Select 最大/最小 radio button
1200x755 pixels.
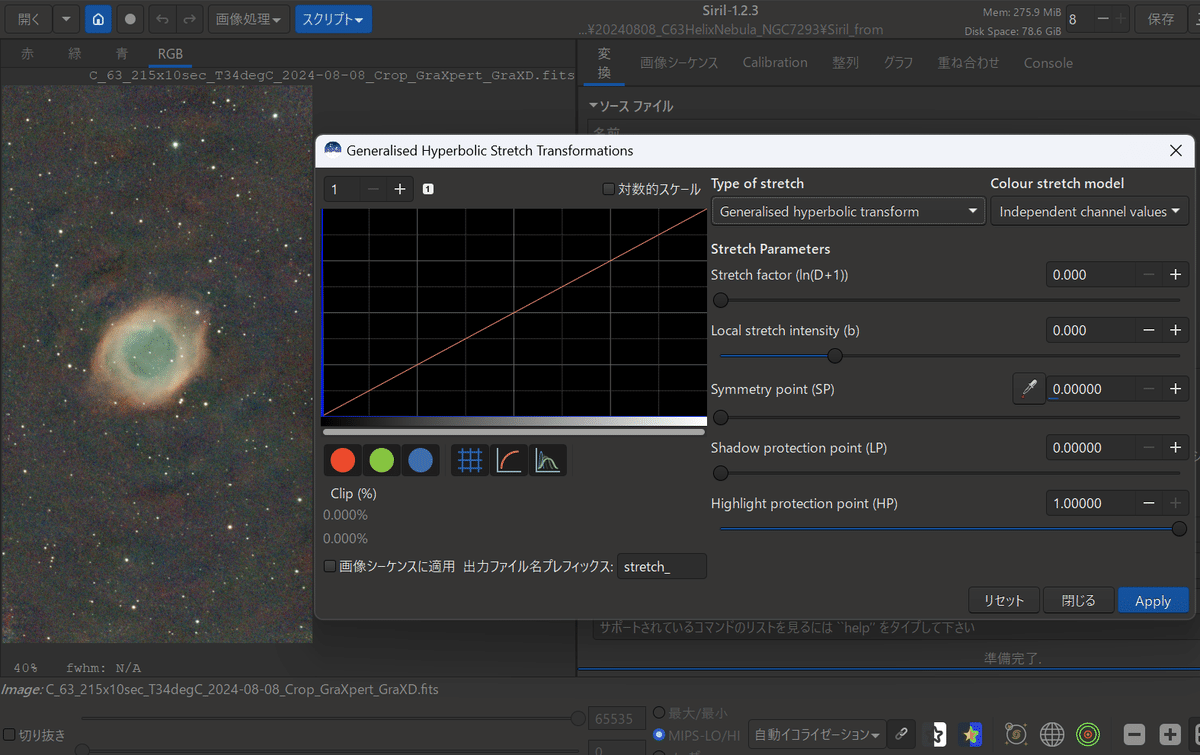pos(659,713)
